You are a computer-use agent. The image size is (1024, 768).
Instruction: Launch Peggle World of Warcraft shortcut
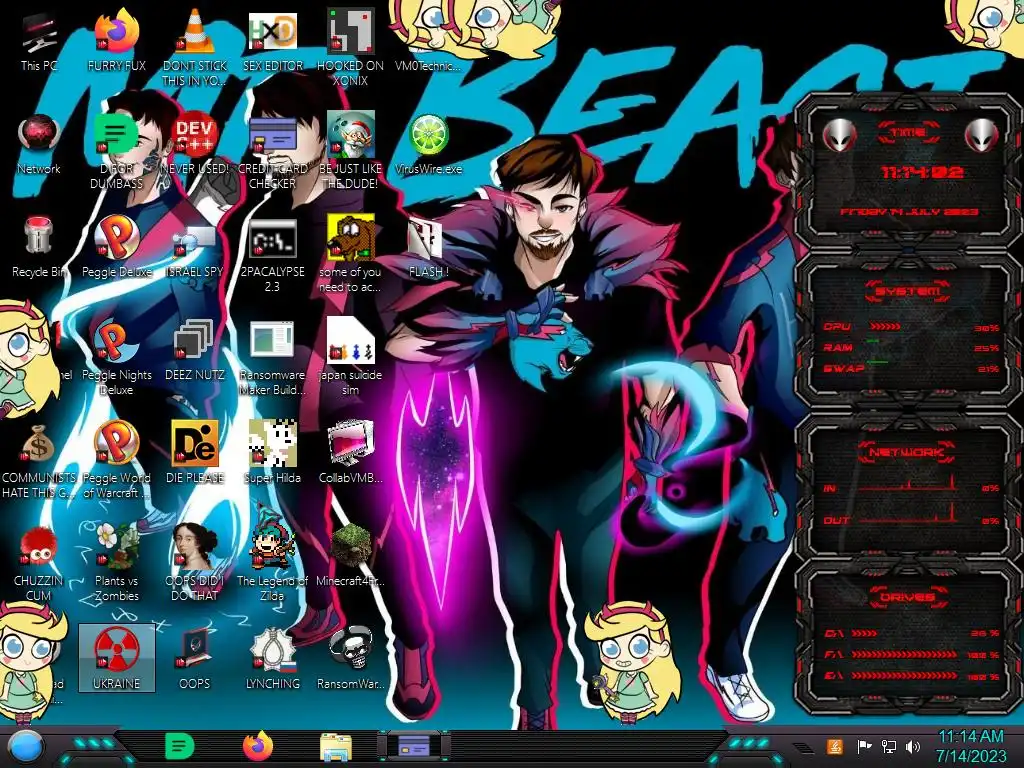coord(117,461)
